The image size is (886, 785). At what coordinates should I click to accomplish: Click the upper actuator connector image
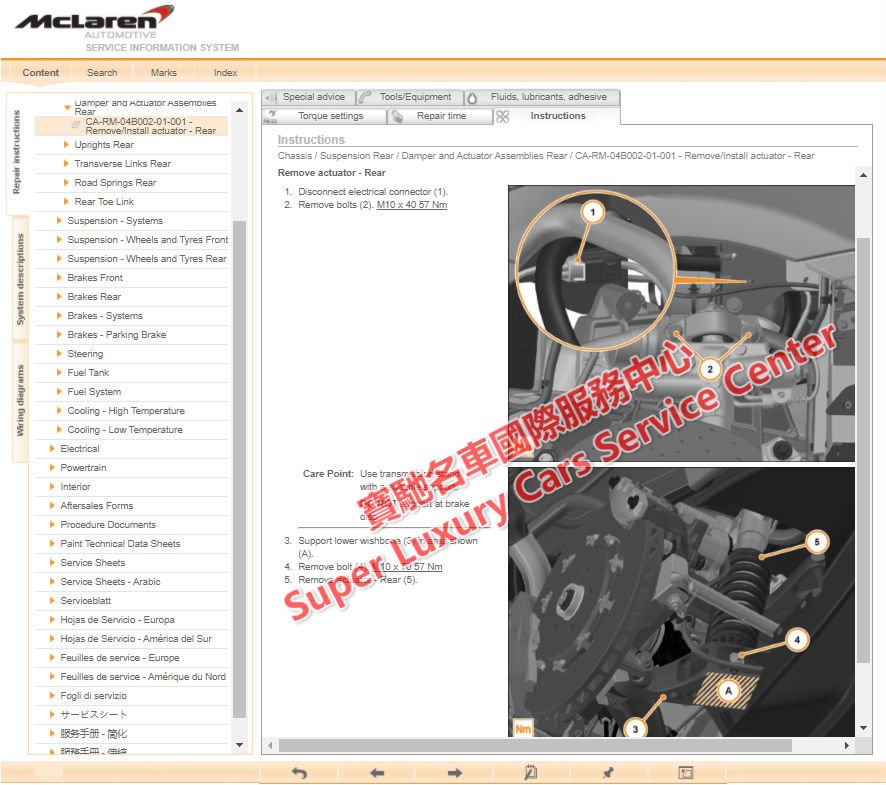pyautogui.click(x=681, y=323)
